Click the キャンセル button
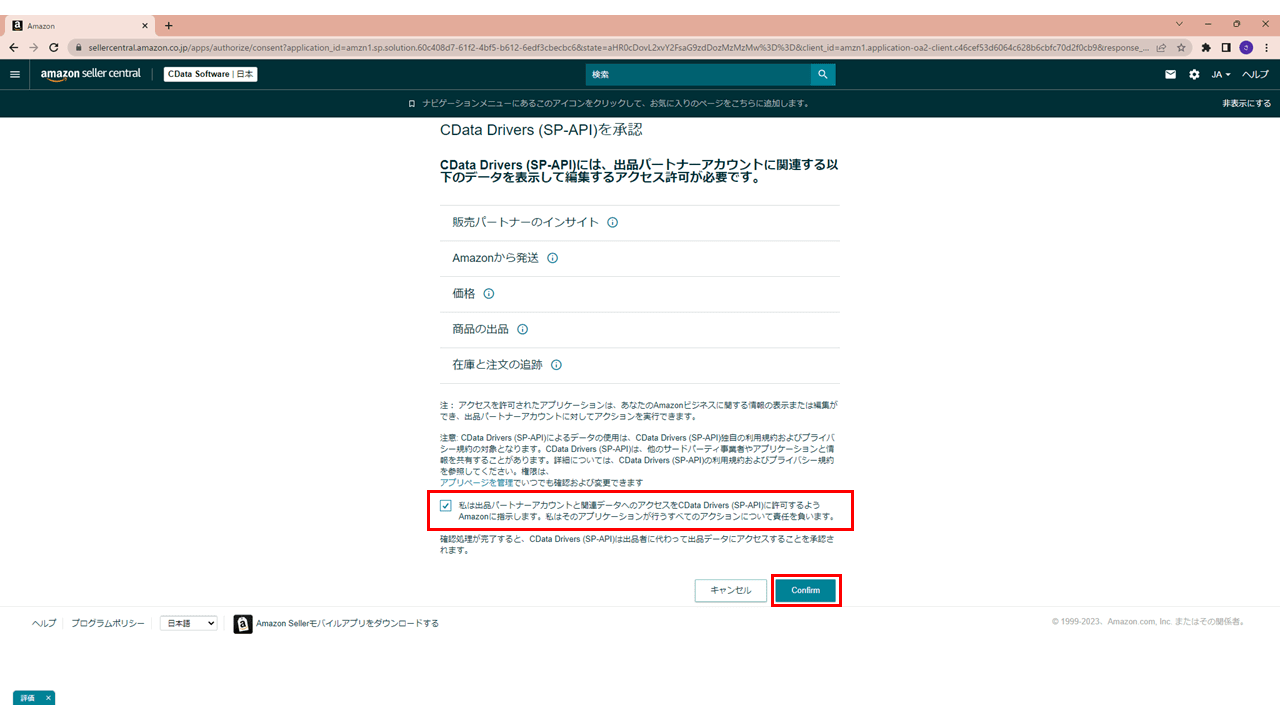1280x720 pixels. coord(731,590)
